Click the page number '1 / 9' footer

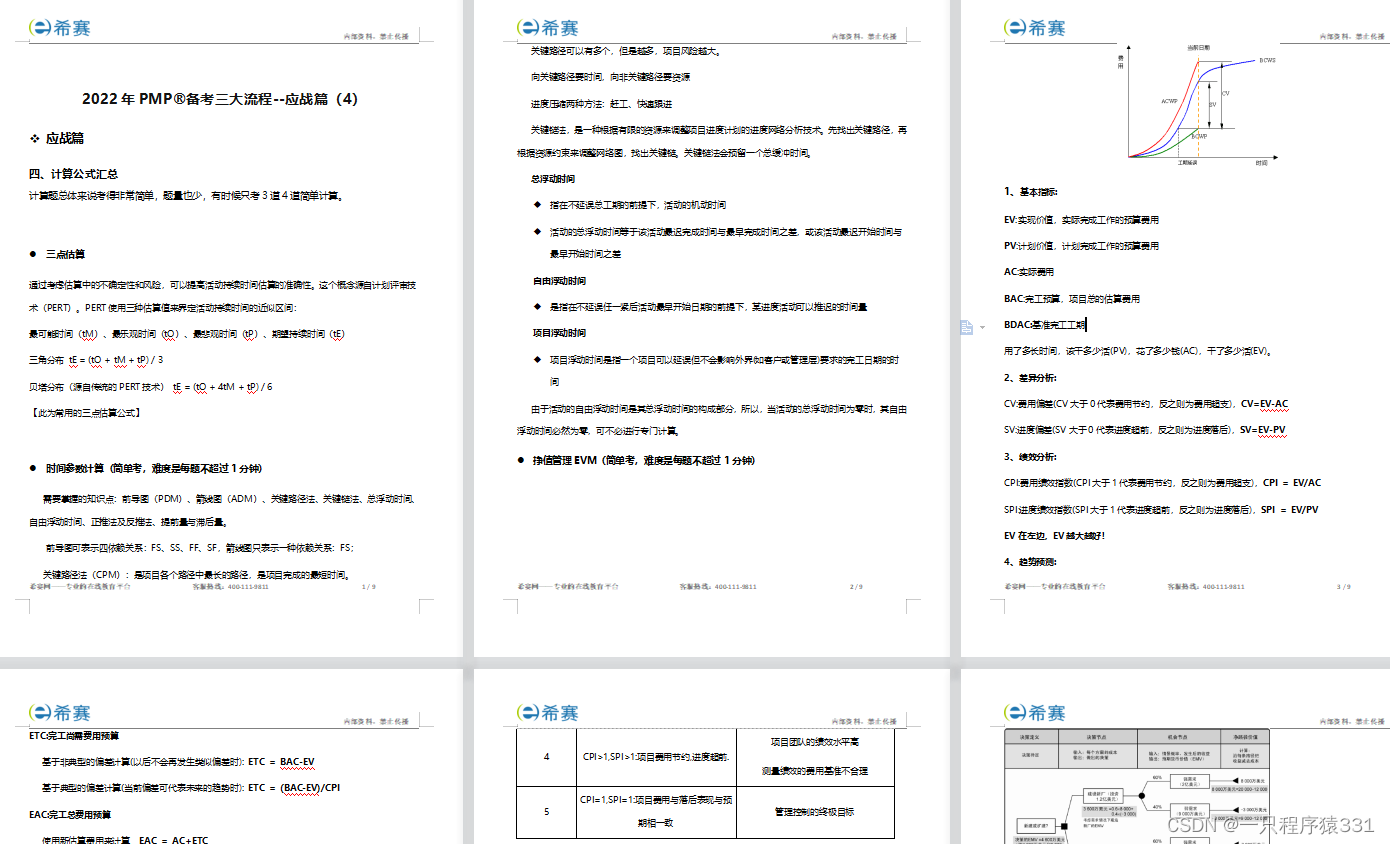[x=368, y=587]
